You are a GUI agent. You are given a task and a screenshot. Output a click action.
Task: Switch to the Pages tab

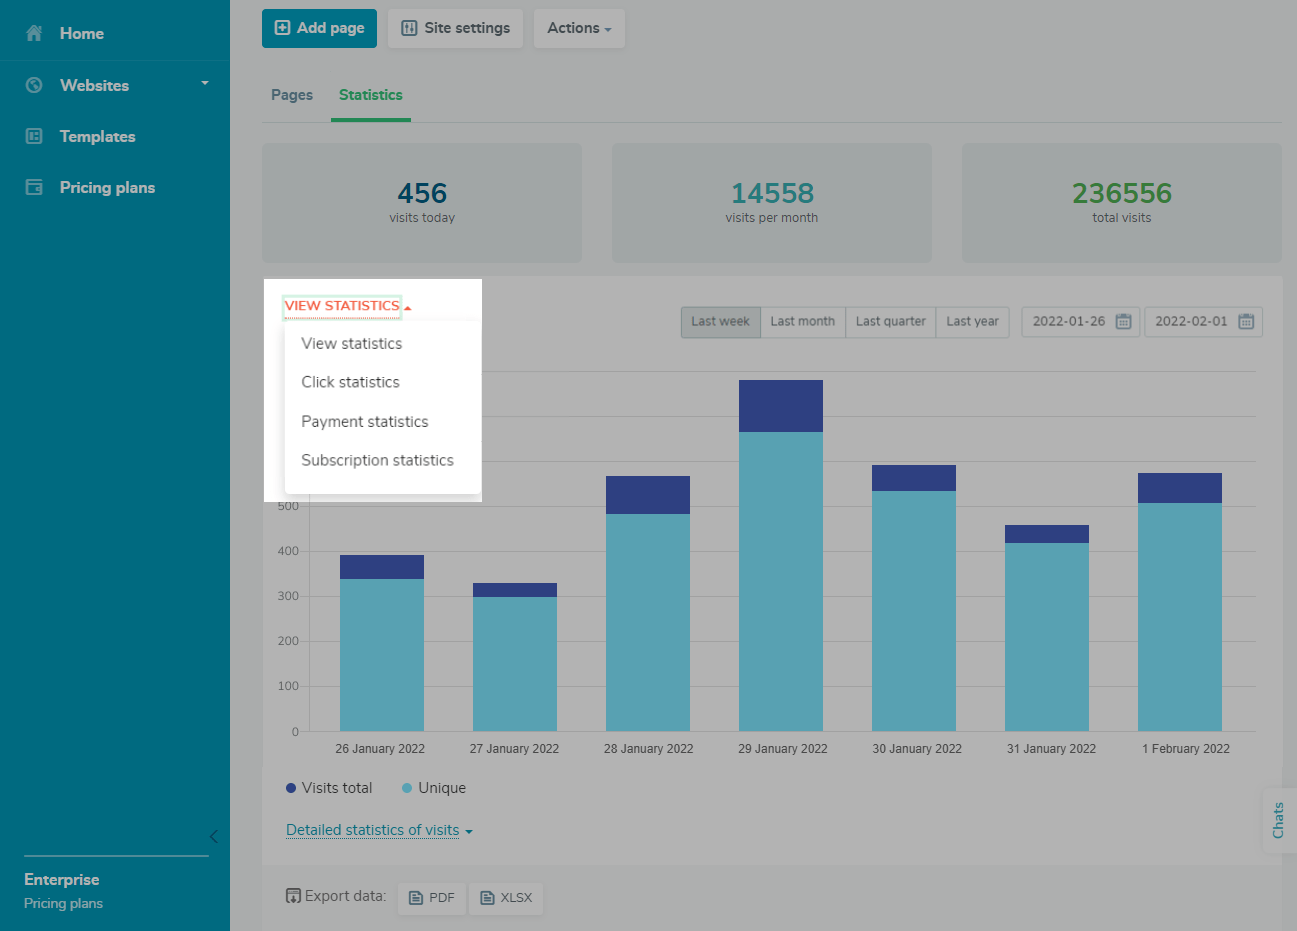292,95
